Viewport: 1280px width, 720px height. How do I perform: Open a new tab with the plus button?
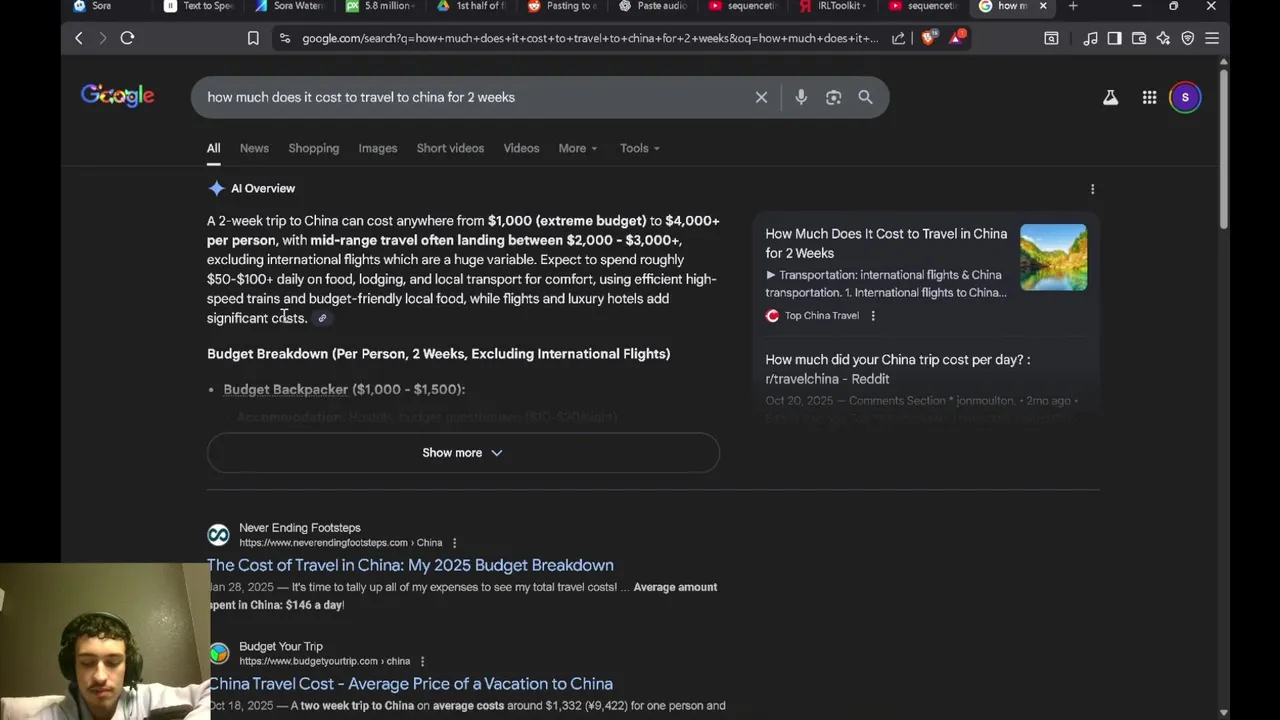1073,6
